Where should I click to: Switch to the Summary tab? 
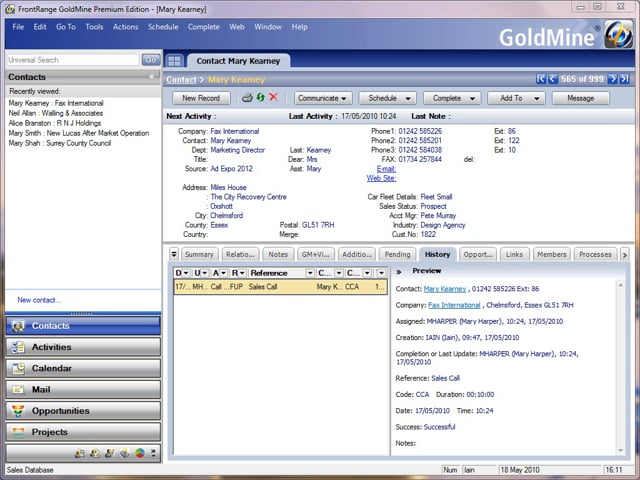click(199, 254)
